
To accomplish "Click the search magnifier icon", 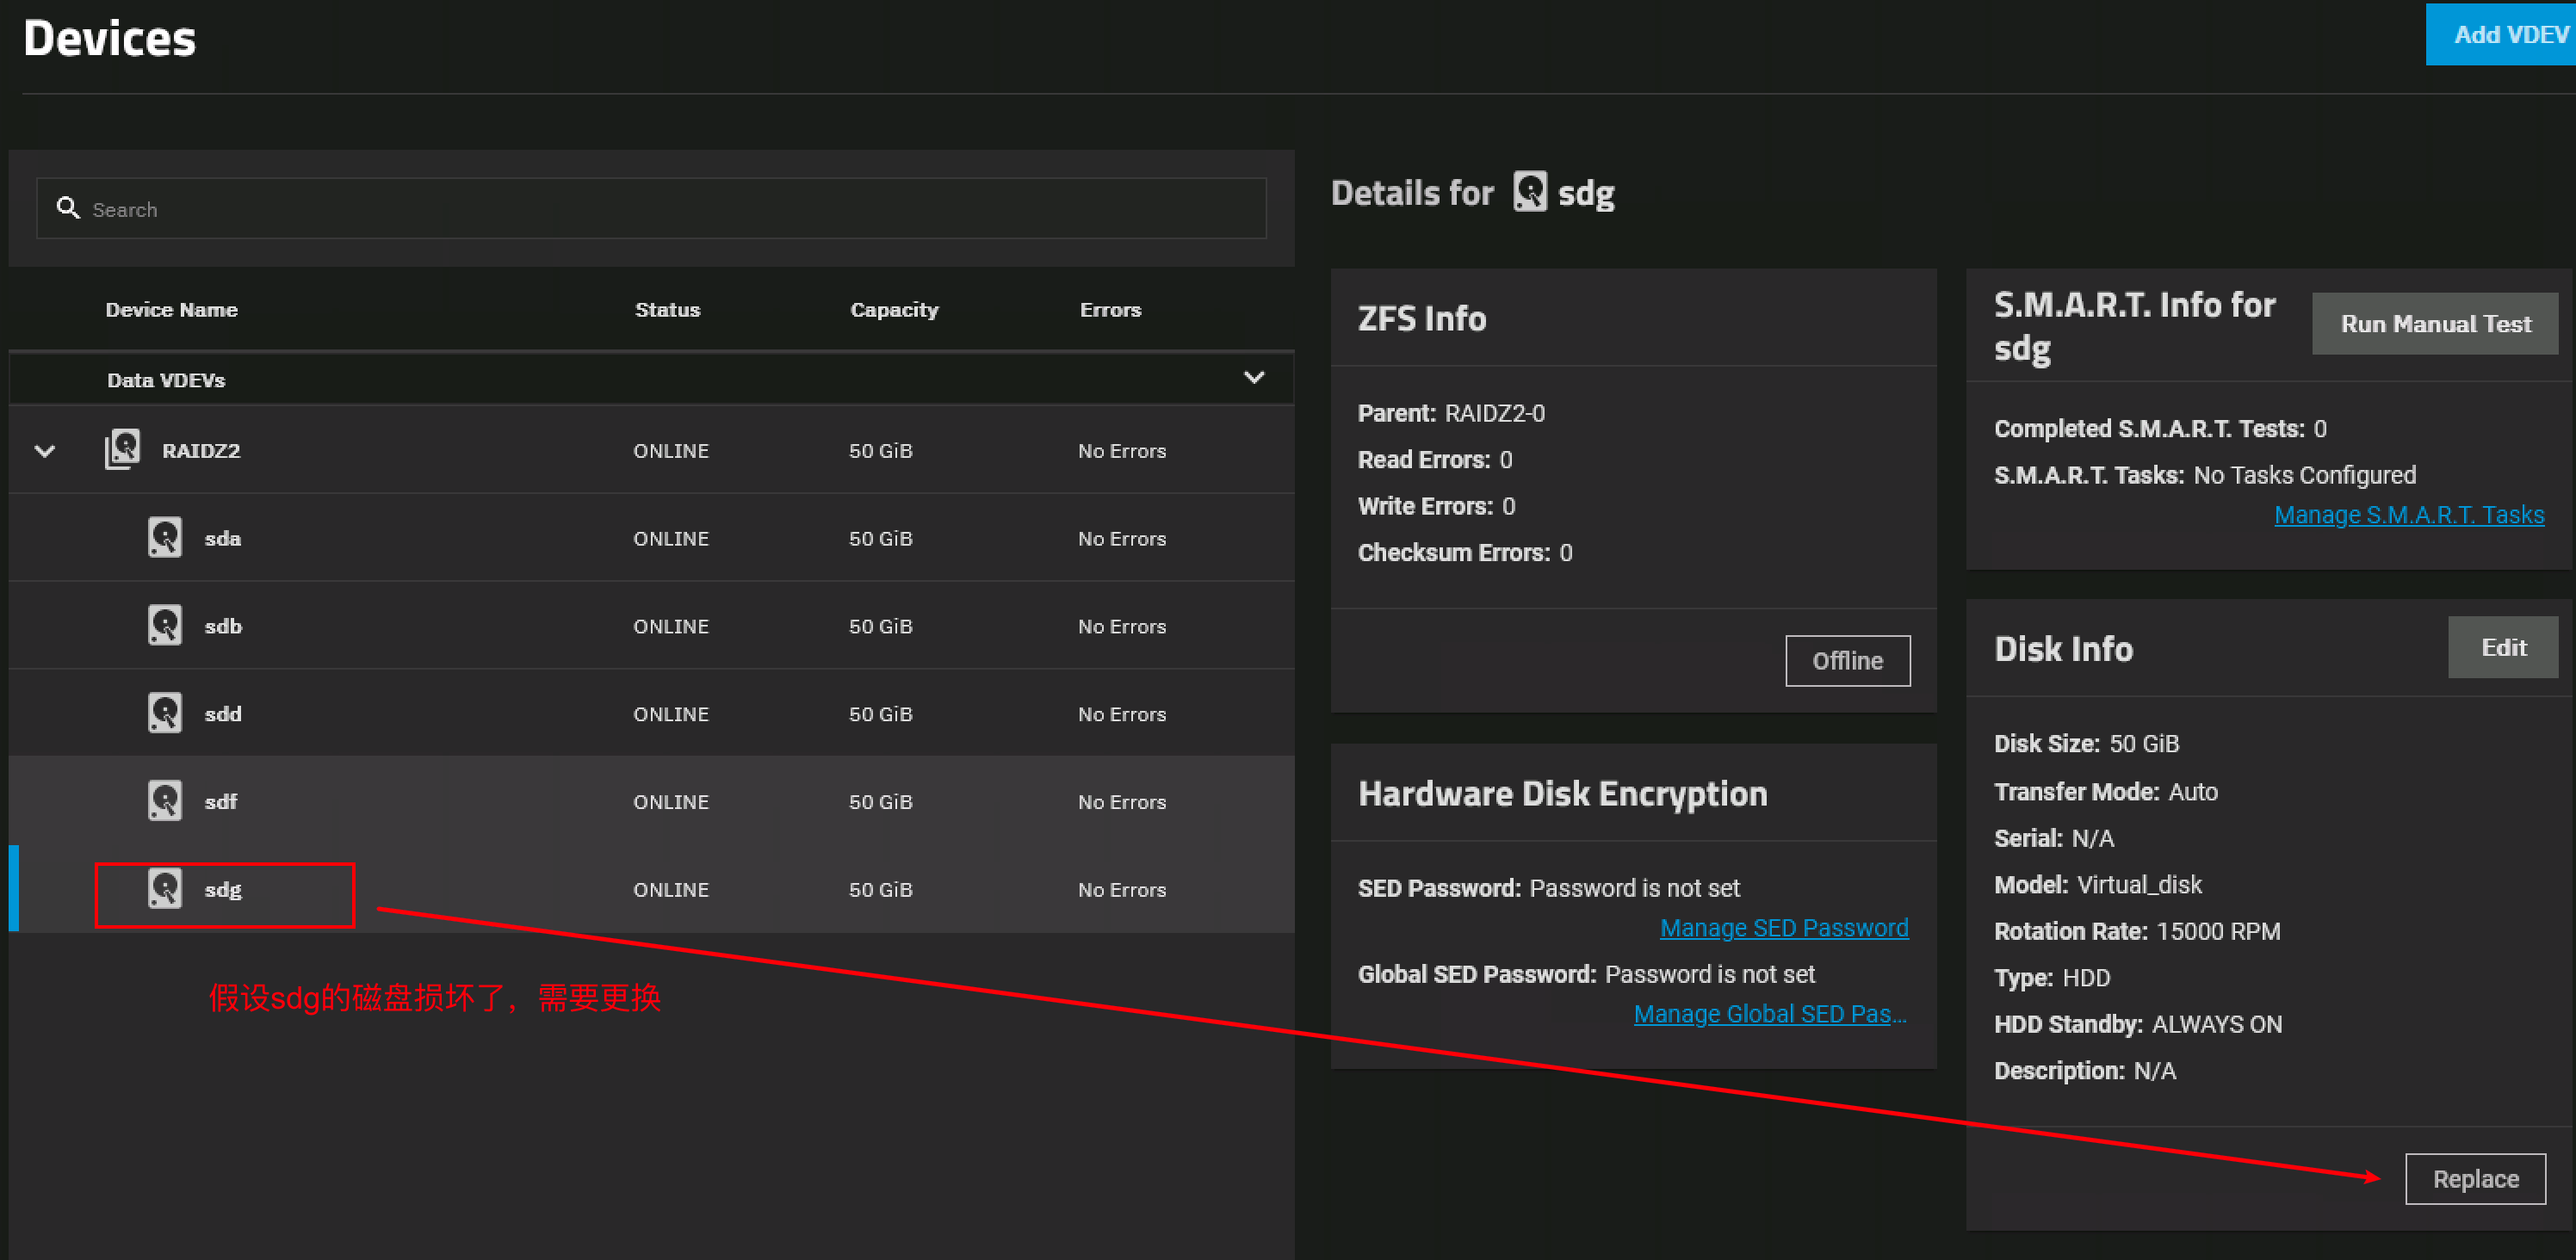I will pos(68,208).
